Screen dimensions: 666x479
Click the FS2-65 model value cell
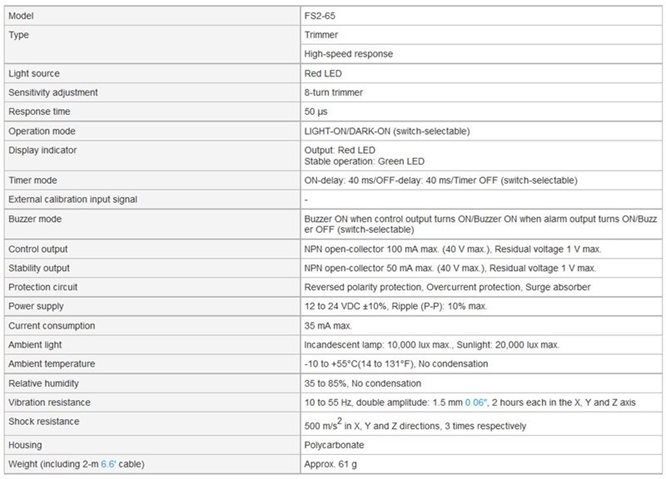(322, 15)
